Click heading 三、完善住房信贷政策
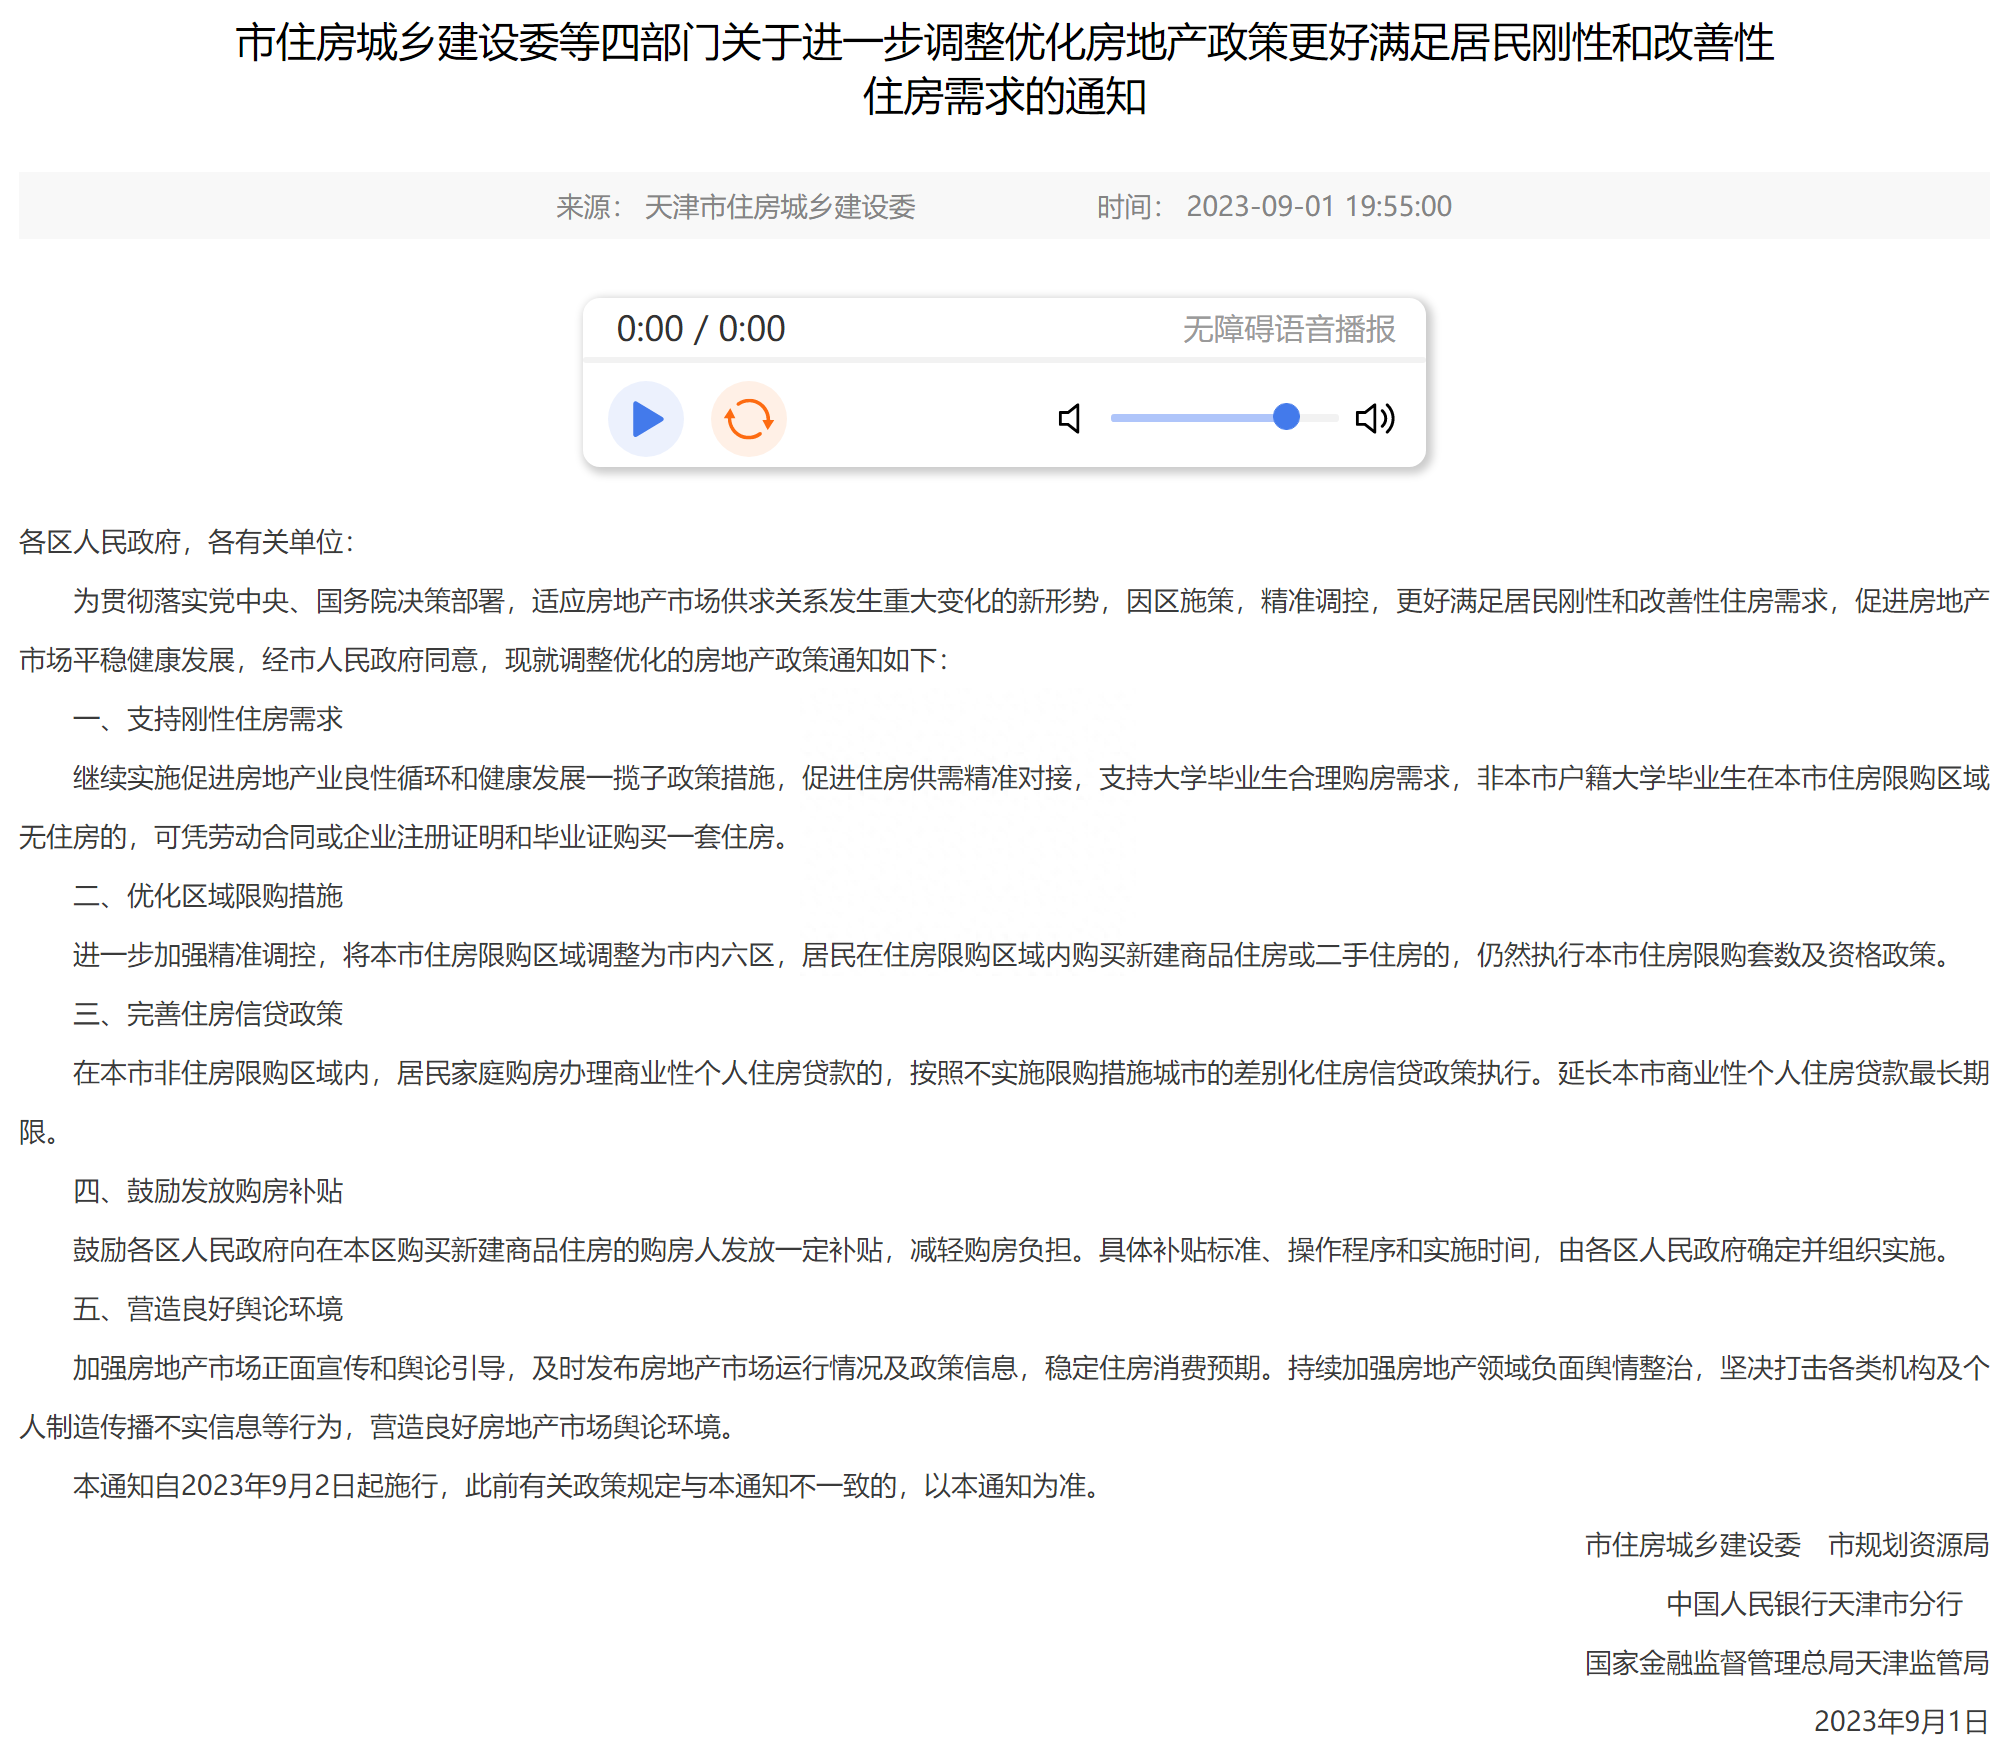The height and width of the screenshot is (1757, 2016). click(x=208, y=1014)
